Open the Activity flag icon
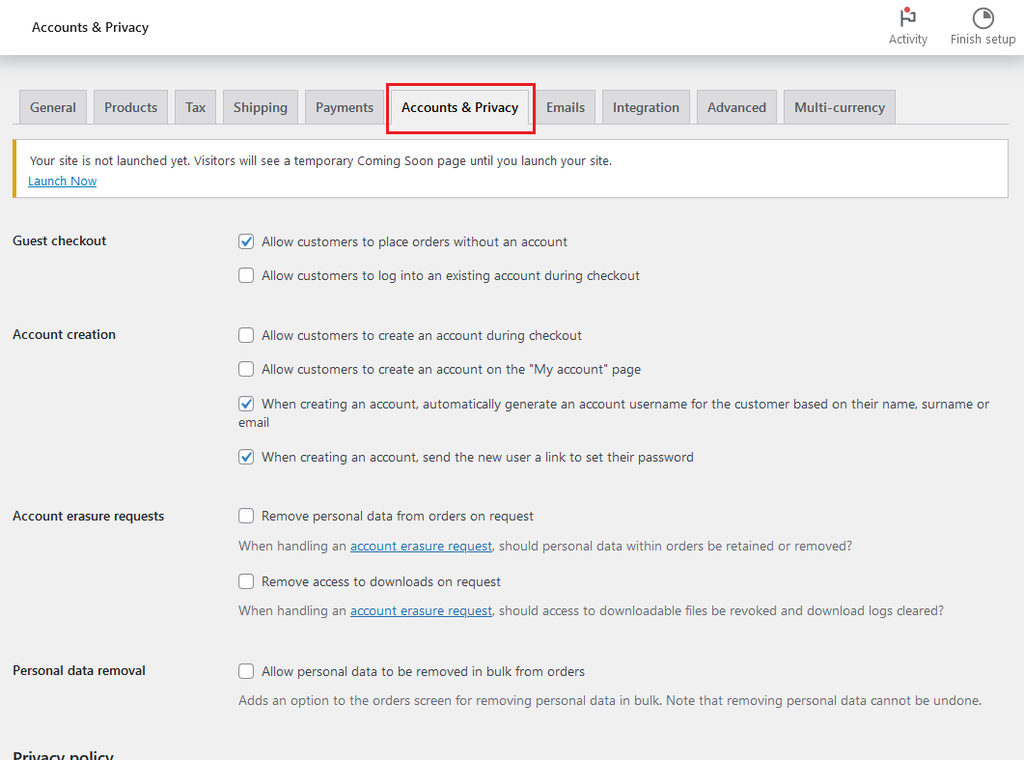The image size is (1024, 760). pos(908,18)
